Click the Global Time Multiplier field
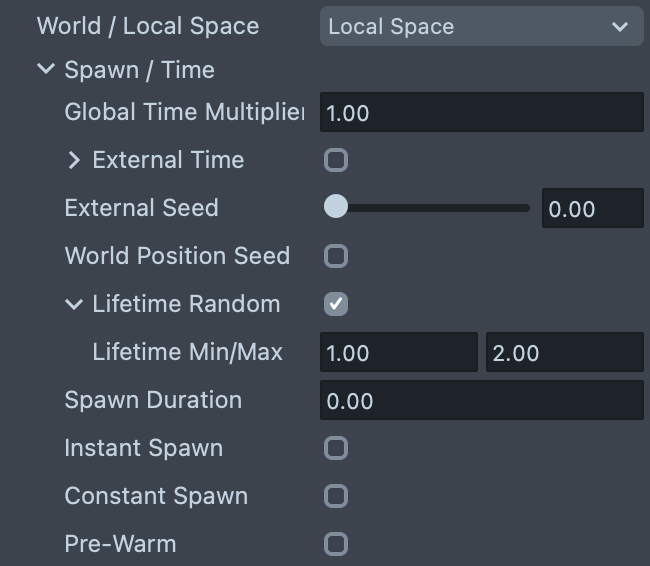The width and height of the screenshot is (650, 566). [481, 112]
